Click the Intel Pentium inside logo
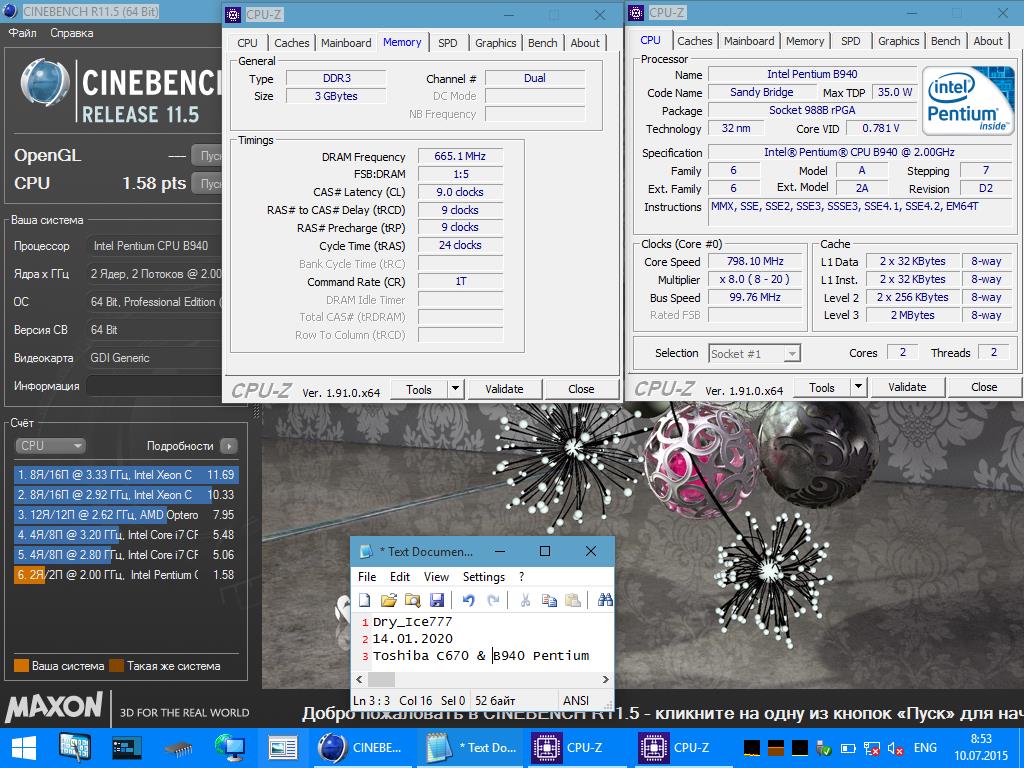 968,101
